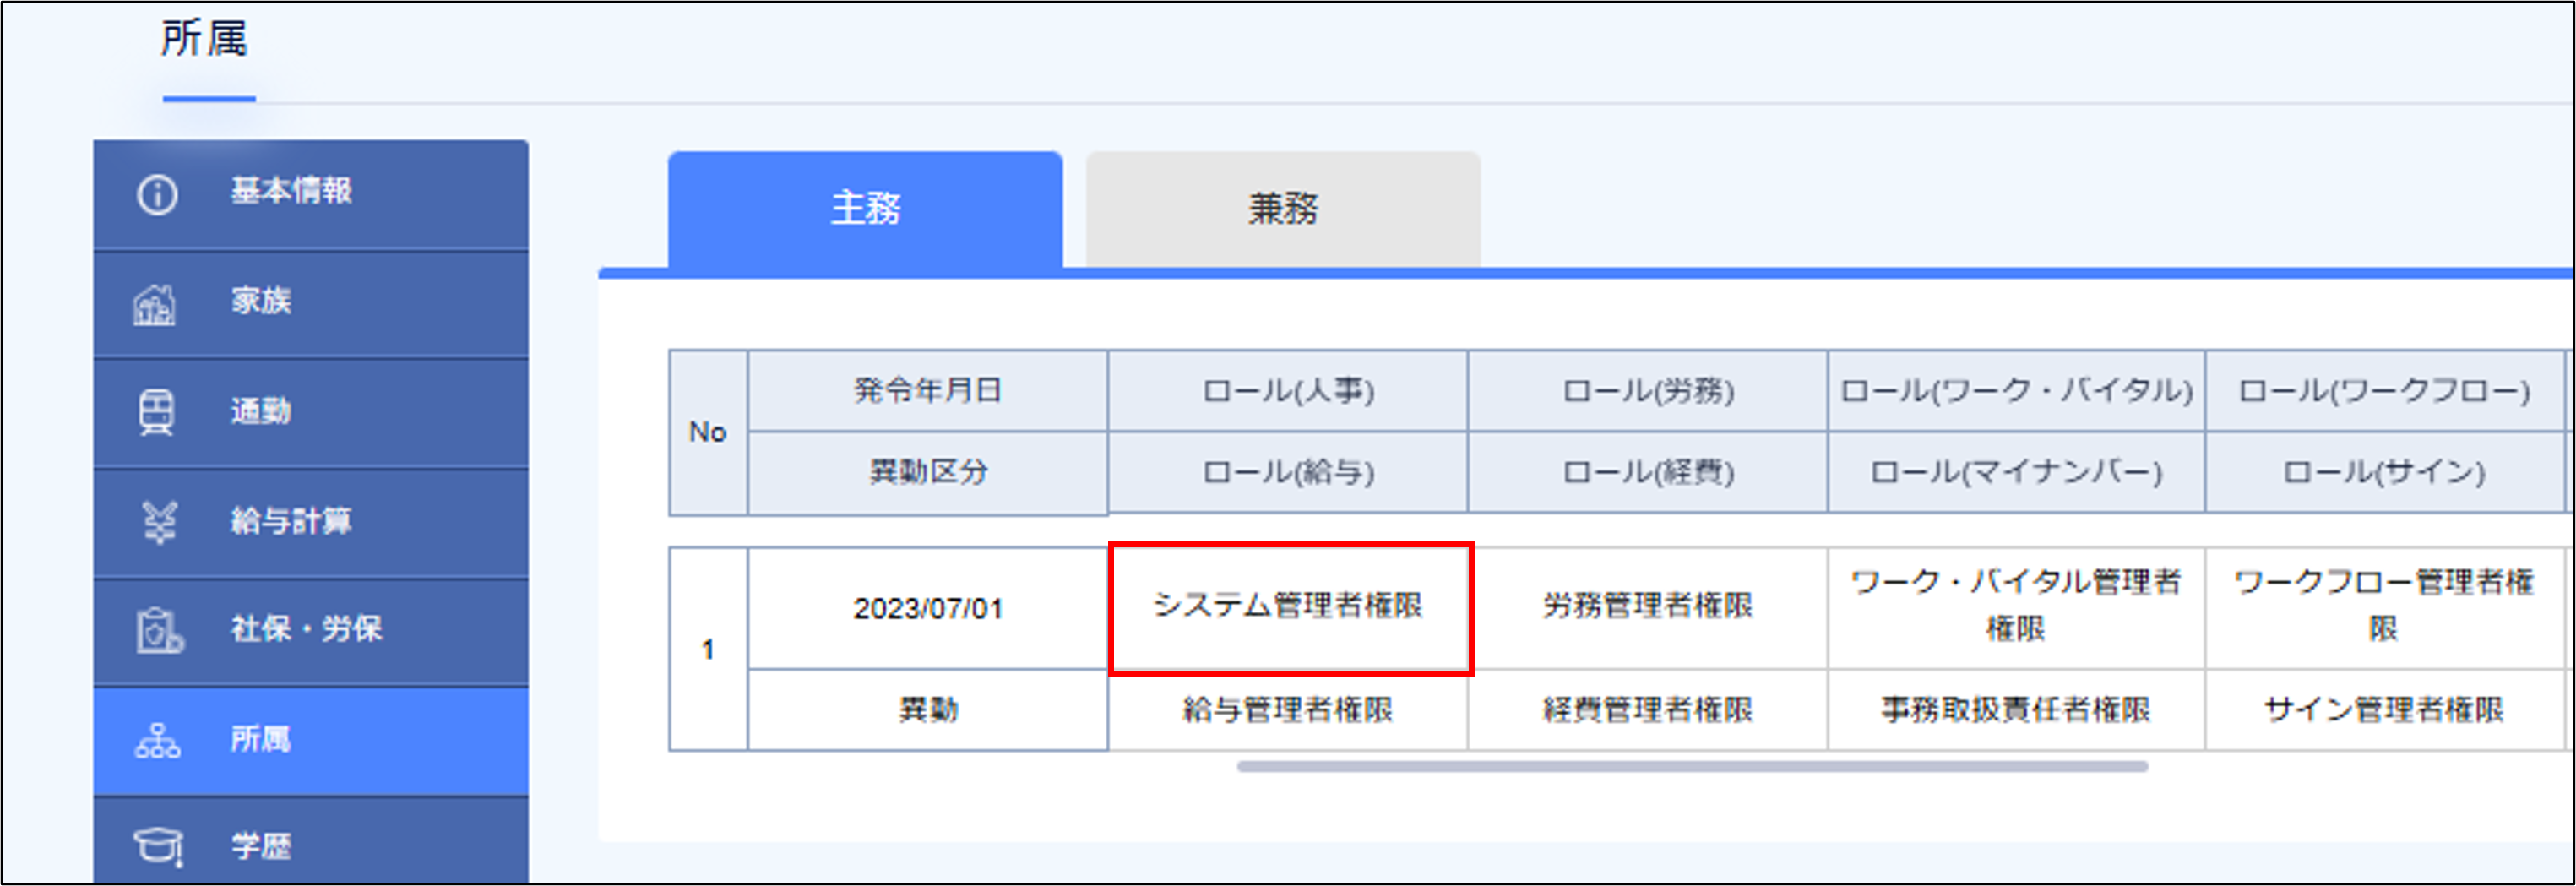Select the 基本情報 info icon

[x=160, y=194]
